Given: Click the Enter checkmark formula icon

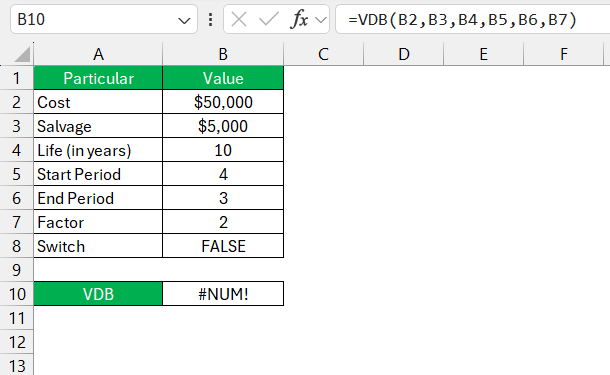Looking at the screenshot, I should (268, 19).
